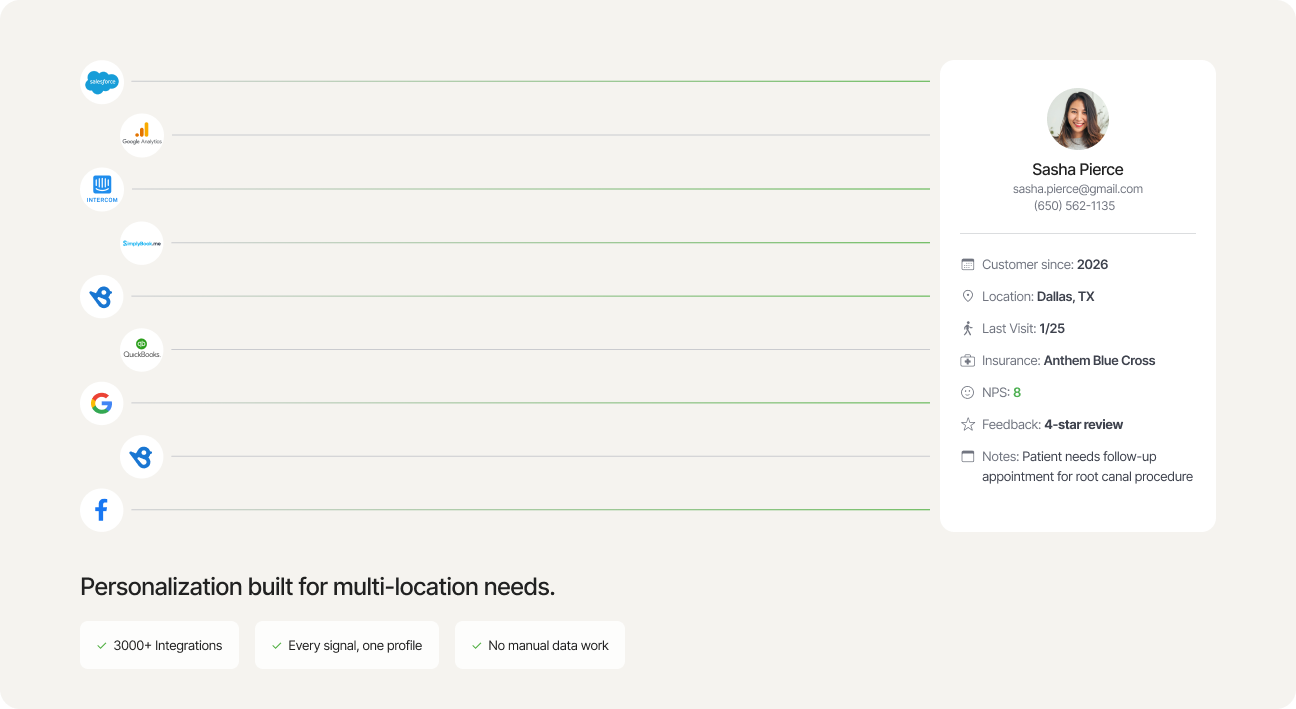Select the walking person icon beside Last Visit
This screenshot has width=1296, height=709.
(x=967, y=328)
